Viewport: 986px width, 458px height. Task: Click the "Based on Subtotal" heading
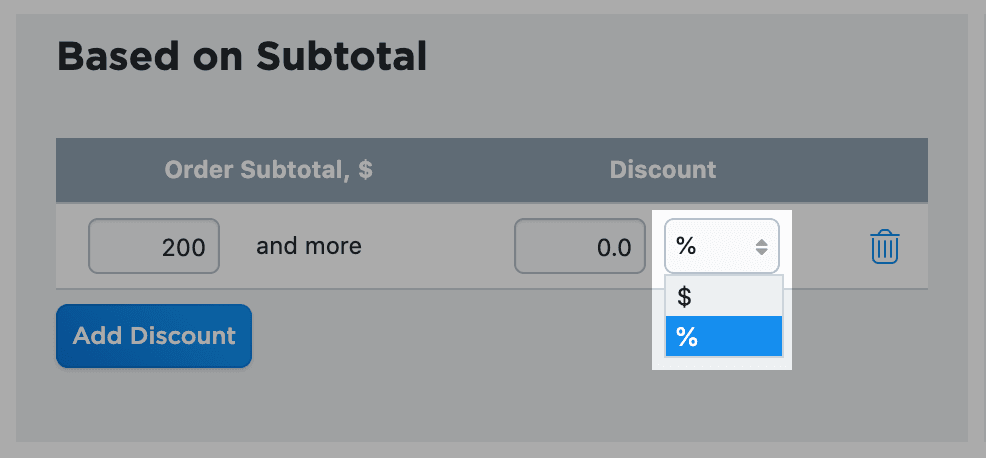click(242, 57)
